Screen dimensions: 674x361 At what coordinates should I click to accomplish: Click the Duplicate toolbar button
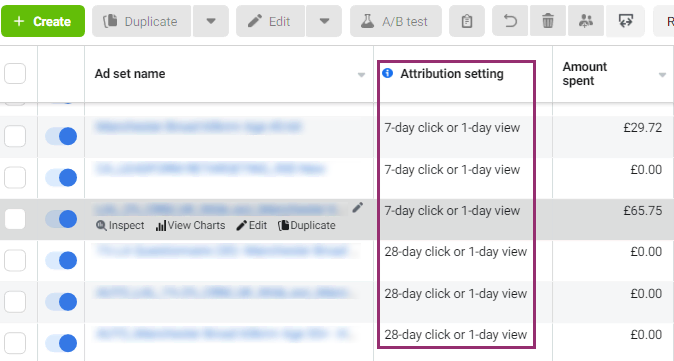(141, 21)
